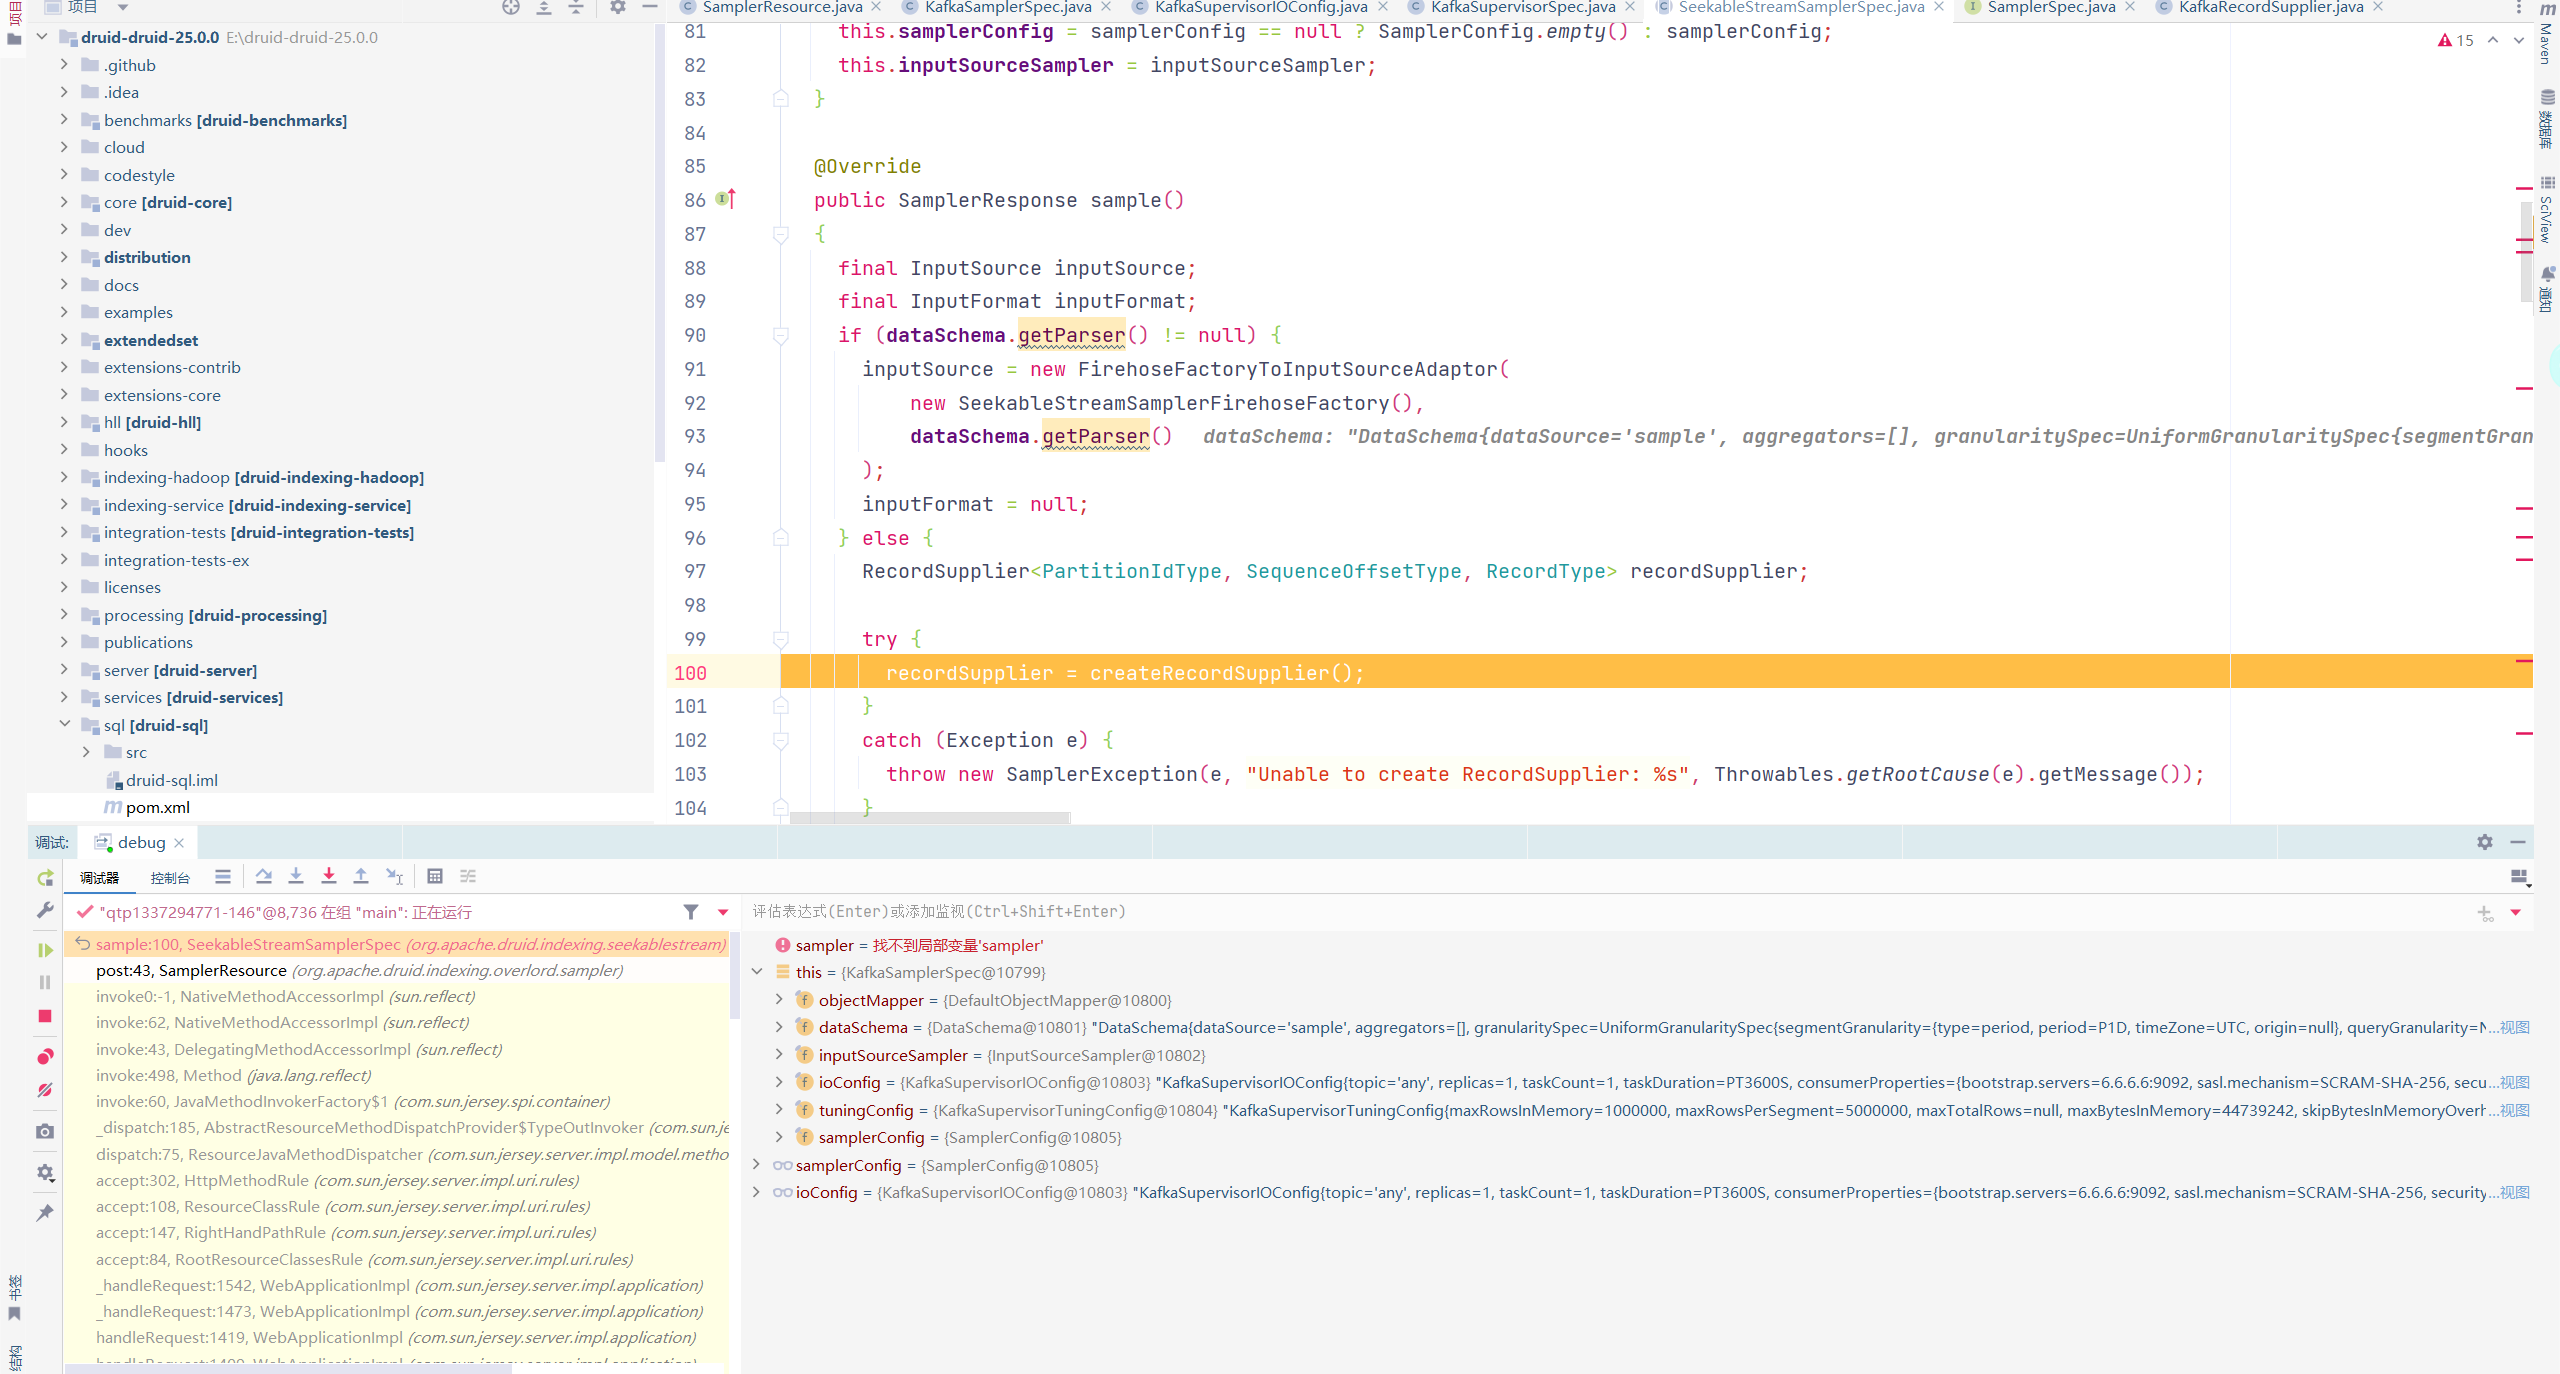Image resolution: width=2560 pixels, height=1374 pixels.
Task: Open 视图 link on ioConfig field row
Action: click(2515, 1082)
